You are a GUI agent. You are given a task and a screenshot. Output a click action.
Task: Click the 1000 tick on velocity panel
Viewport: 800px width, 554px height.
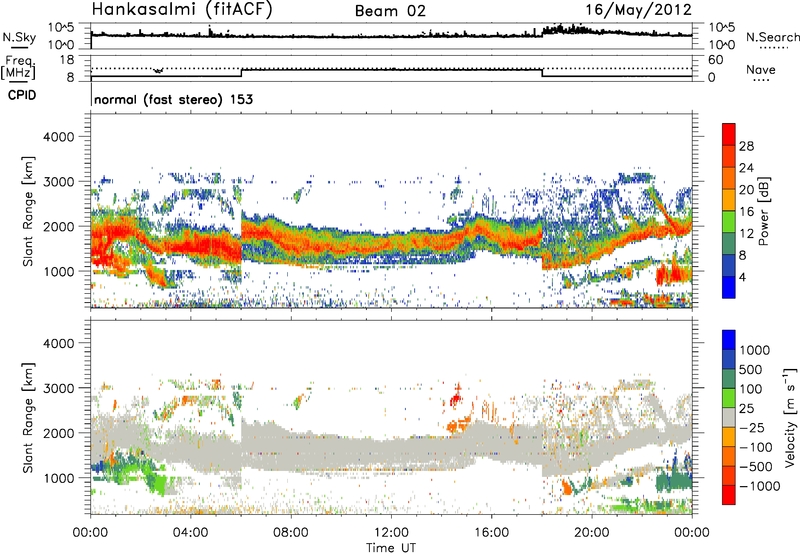[59, 478]
